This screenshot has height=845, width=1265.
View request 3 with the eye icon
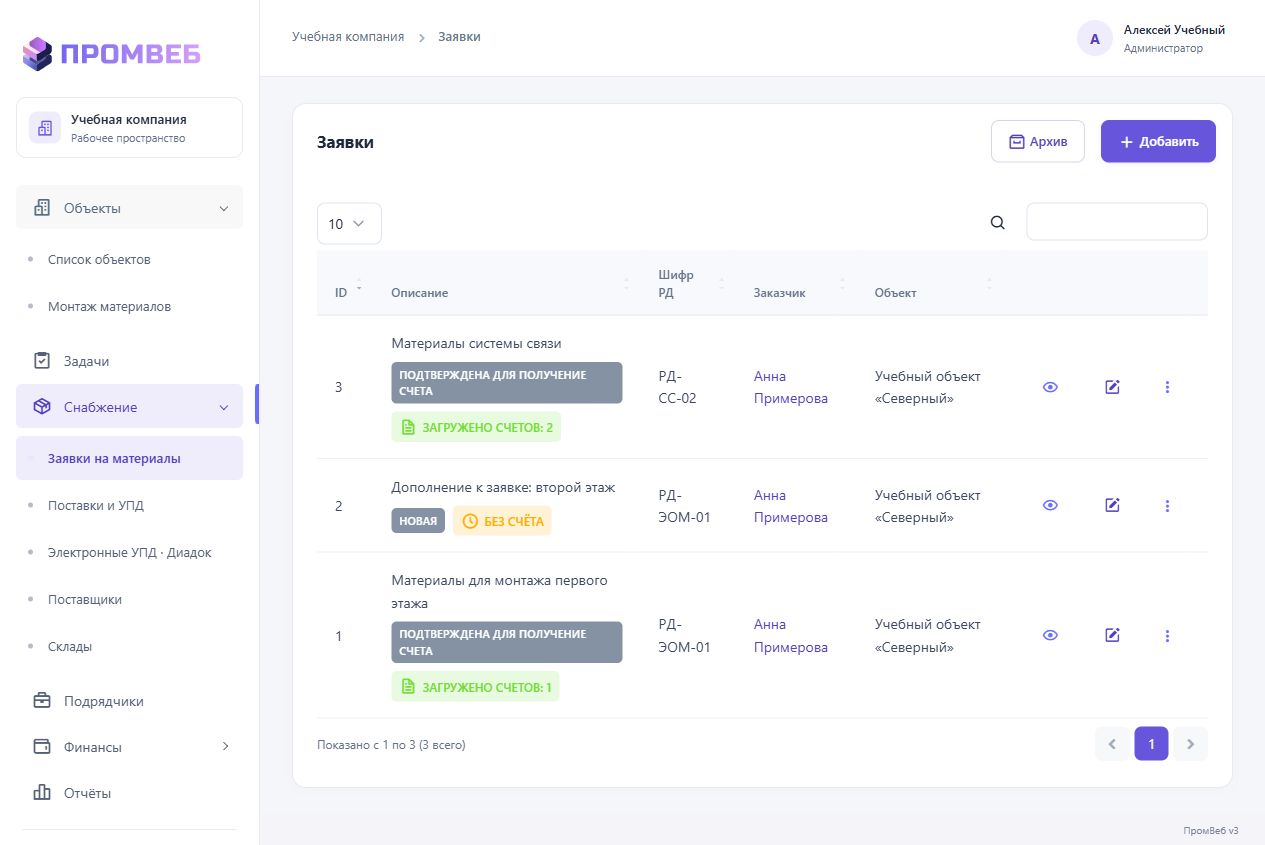click(x=1050, y=387)
